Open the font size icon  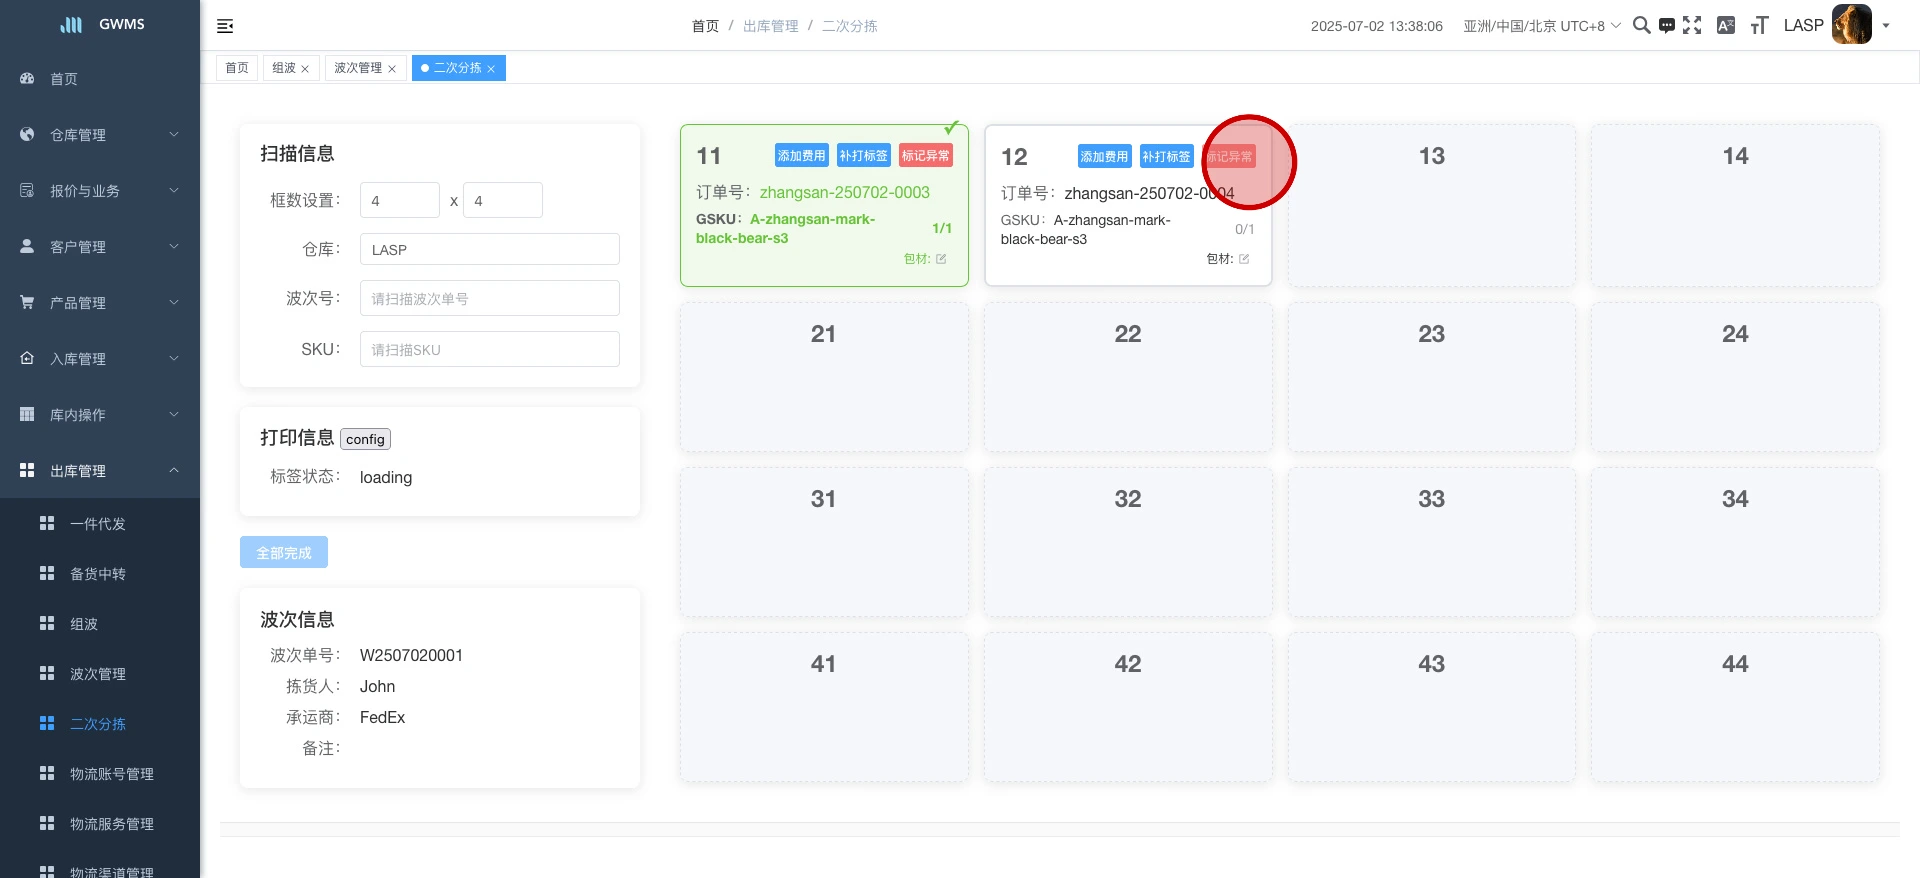click(x=1759, y=26)
